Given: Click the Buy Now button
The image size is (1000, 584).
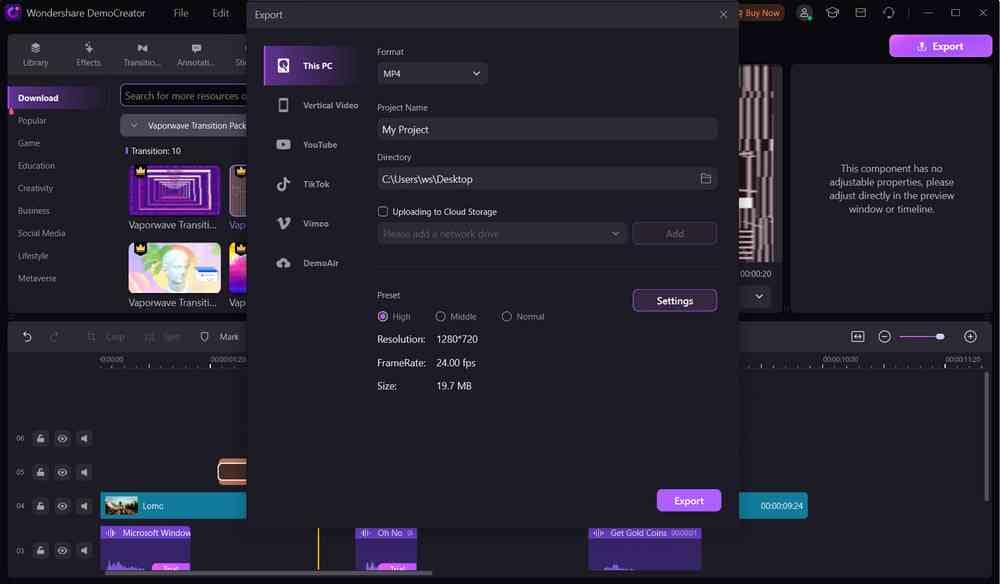Looking at the screenshot, I should point(761,13).
